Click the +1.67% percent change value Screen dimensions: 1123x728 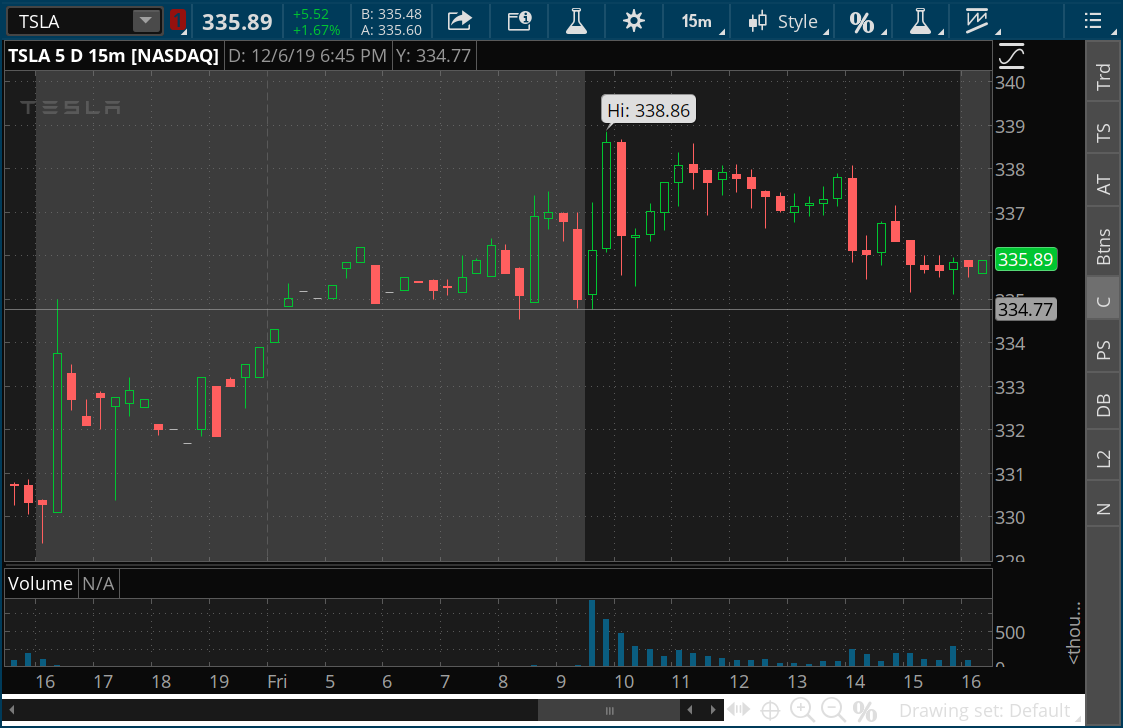coord(316,30)
